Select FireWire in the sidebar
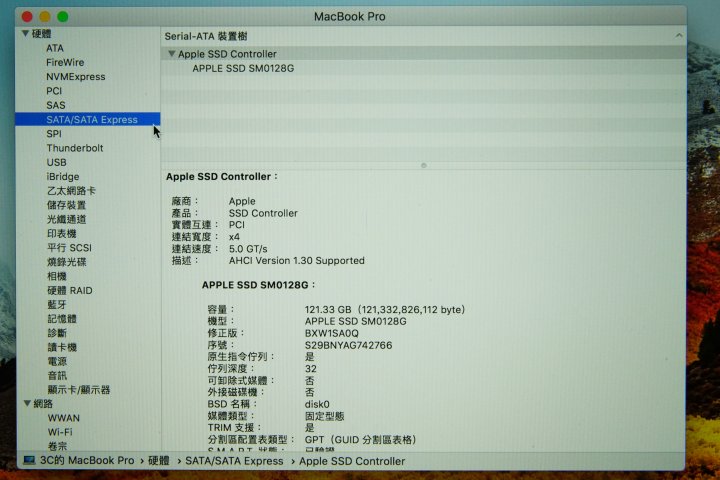This screenshot has height=480, width=720. (x=65, y=62)
